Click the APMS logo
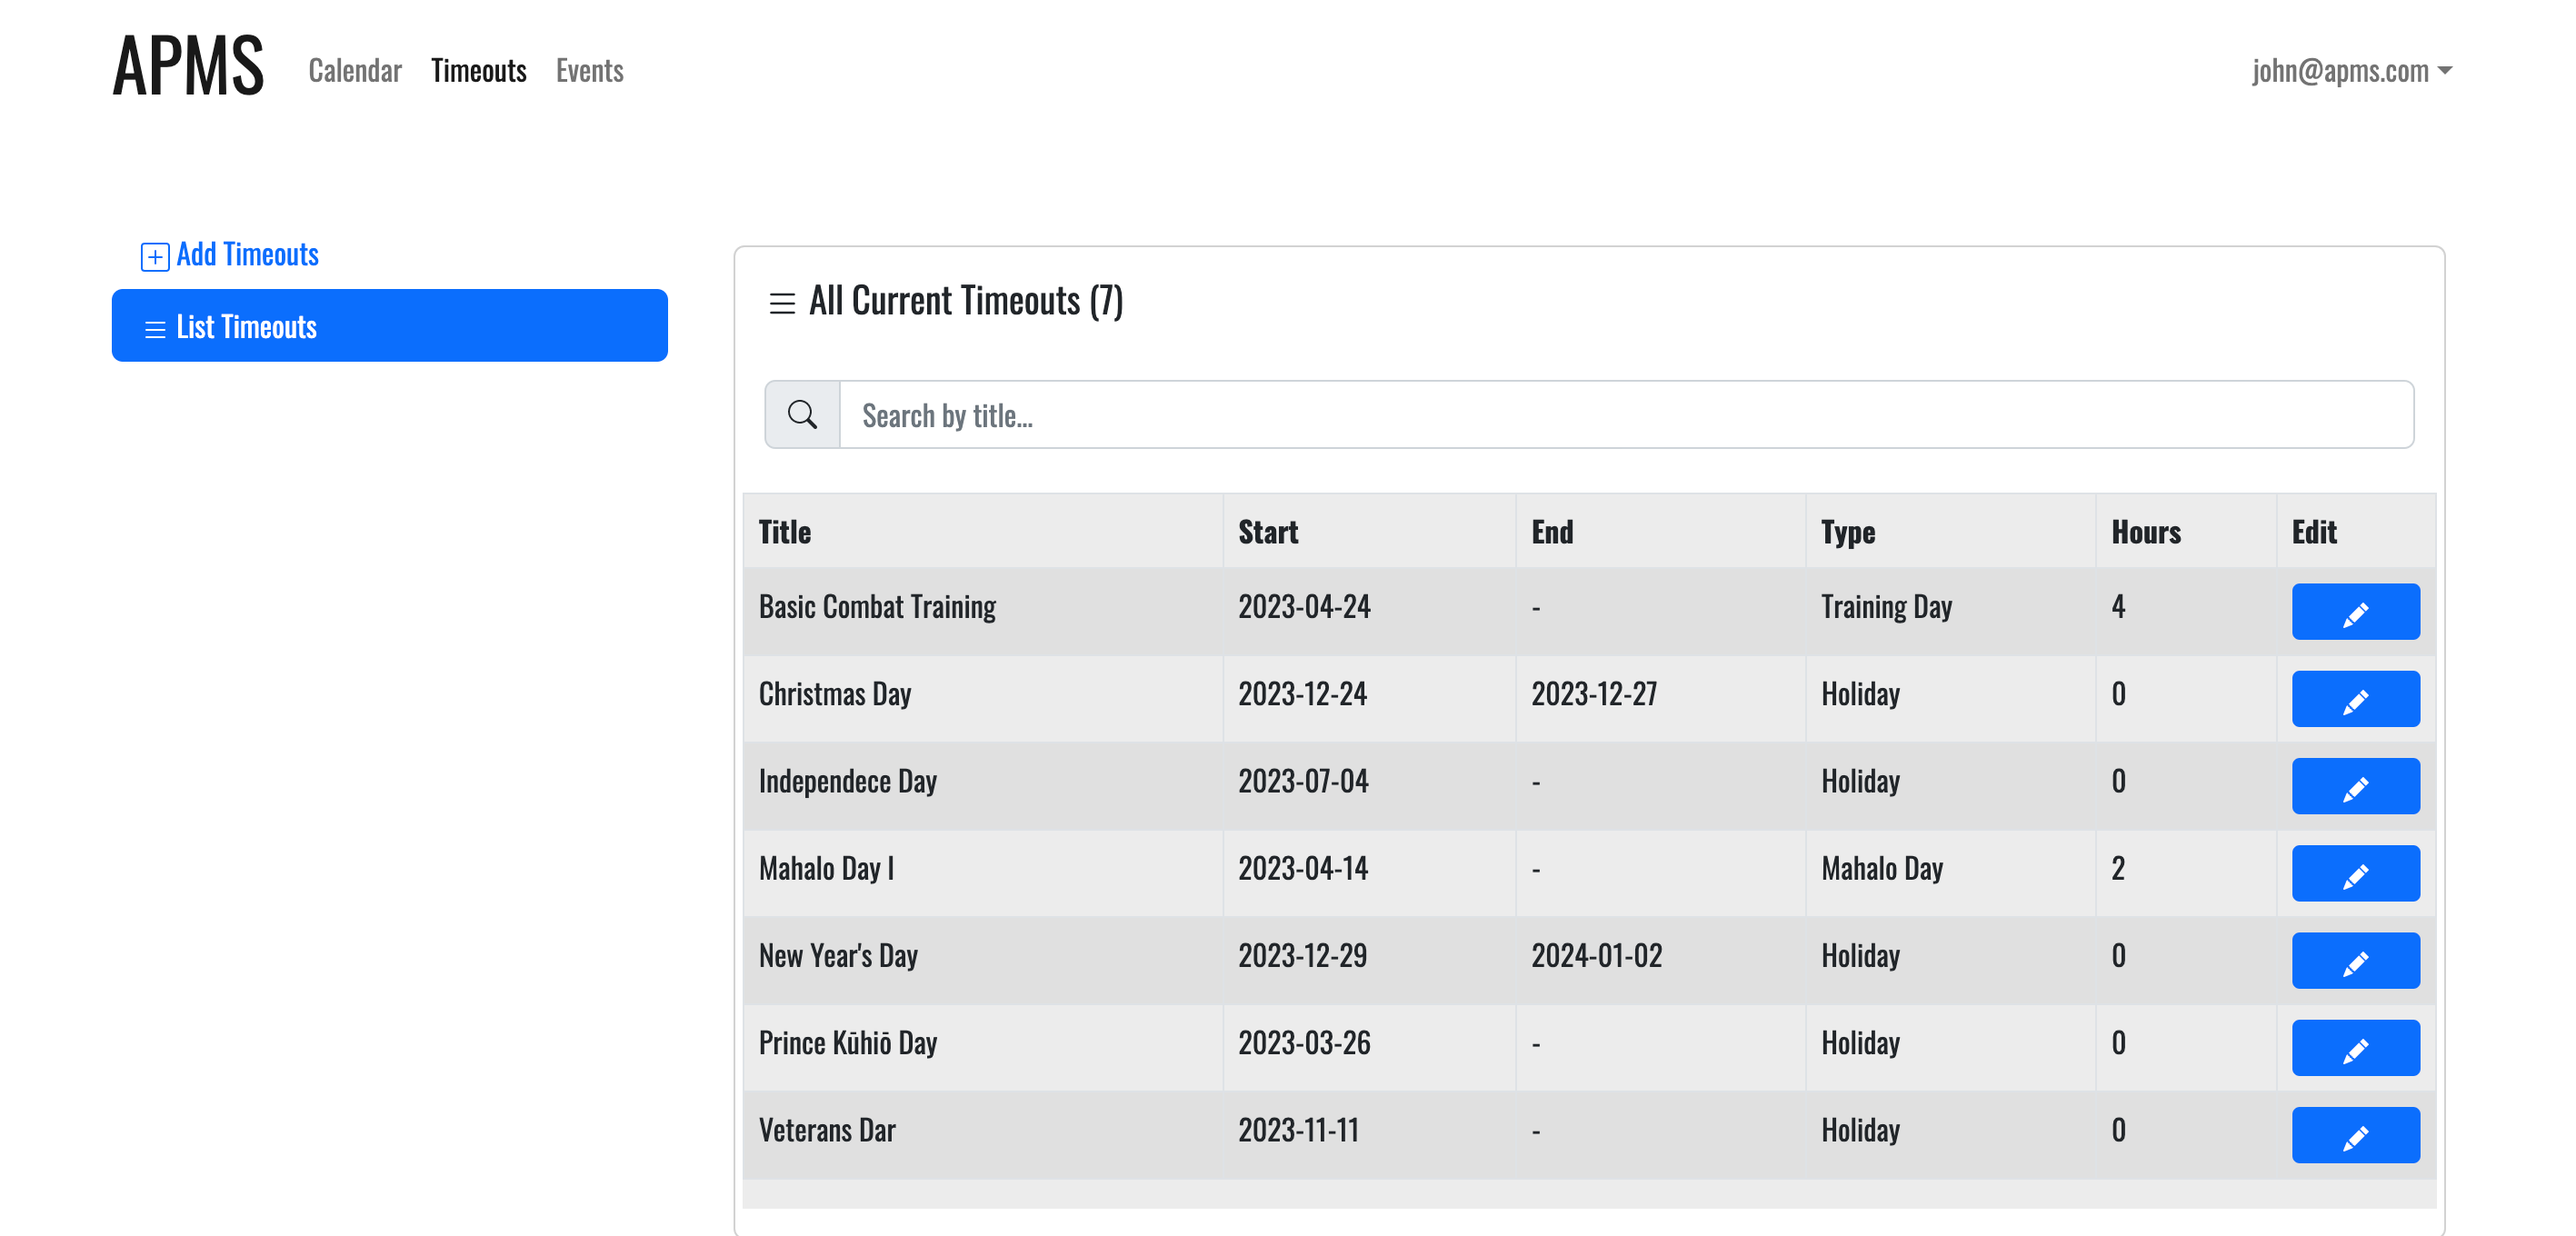Viewport: 2576px width, 1236px height. tap(188, 65)
